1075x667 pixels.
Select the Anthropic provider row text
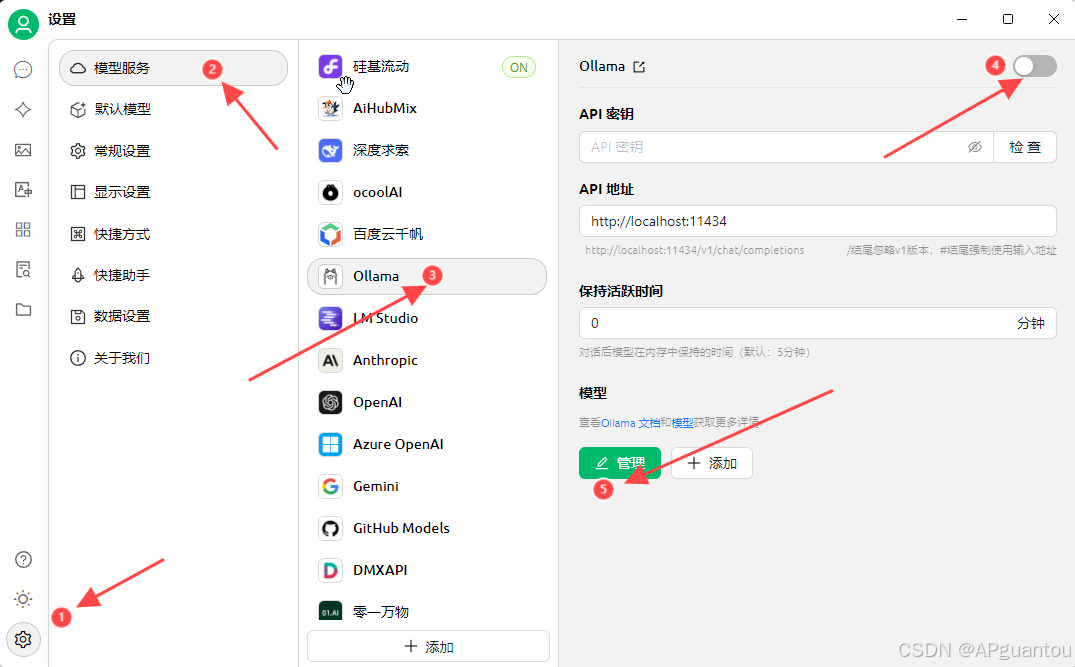point(385,361)
